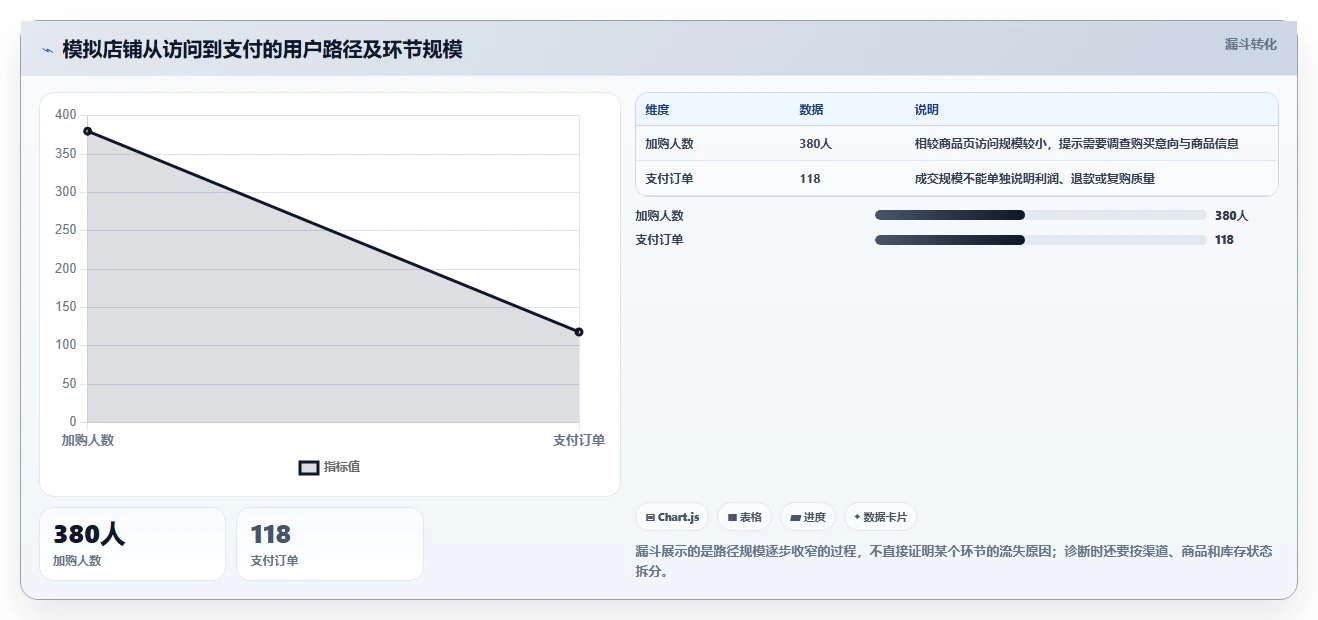Click the 漏斗展示的是路径规模 footnote text
Image resolution: width=1318 pixels, height=620 pixels.
pos(954,561)
